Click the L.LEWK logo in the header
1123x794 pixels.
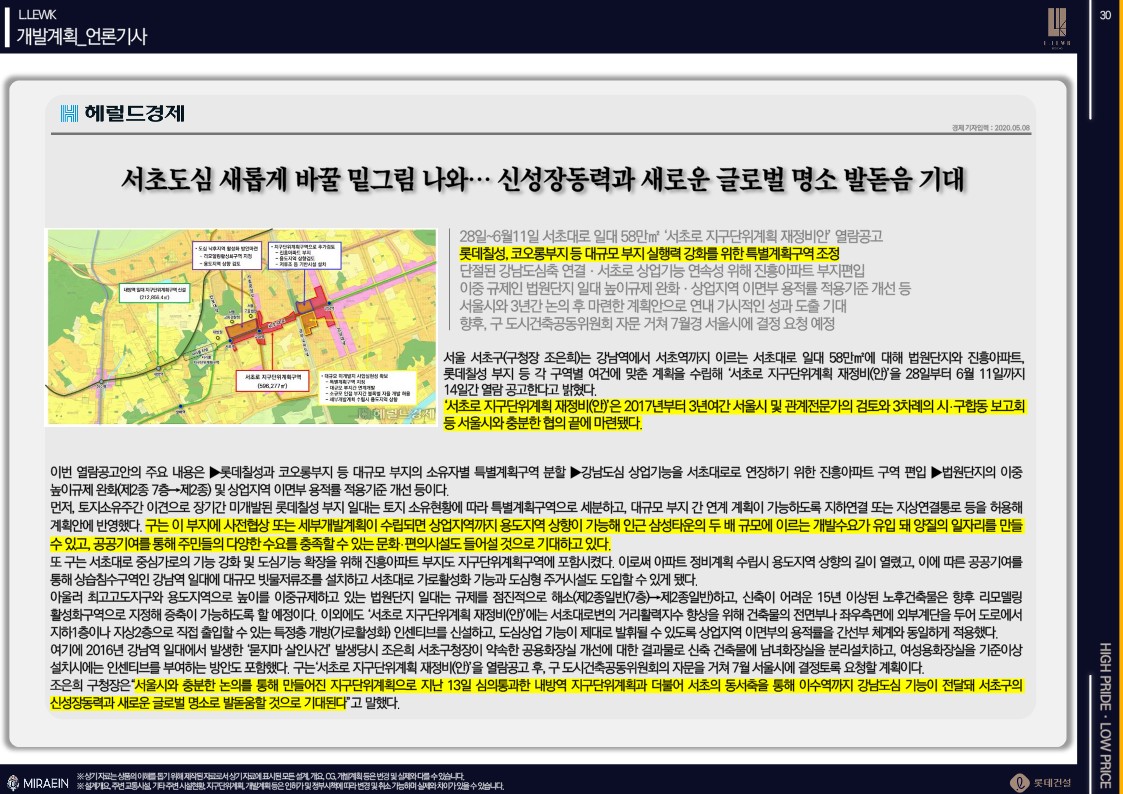pos(1059,27)
